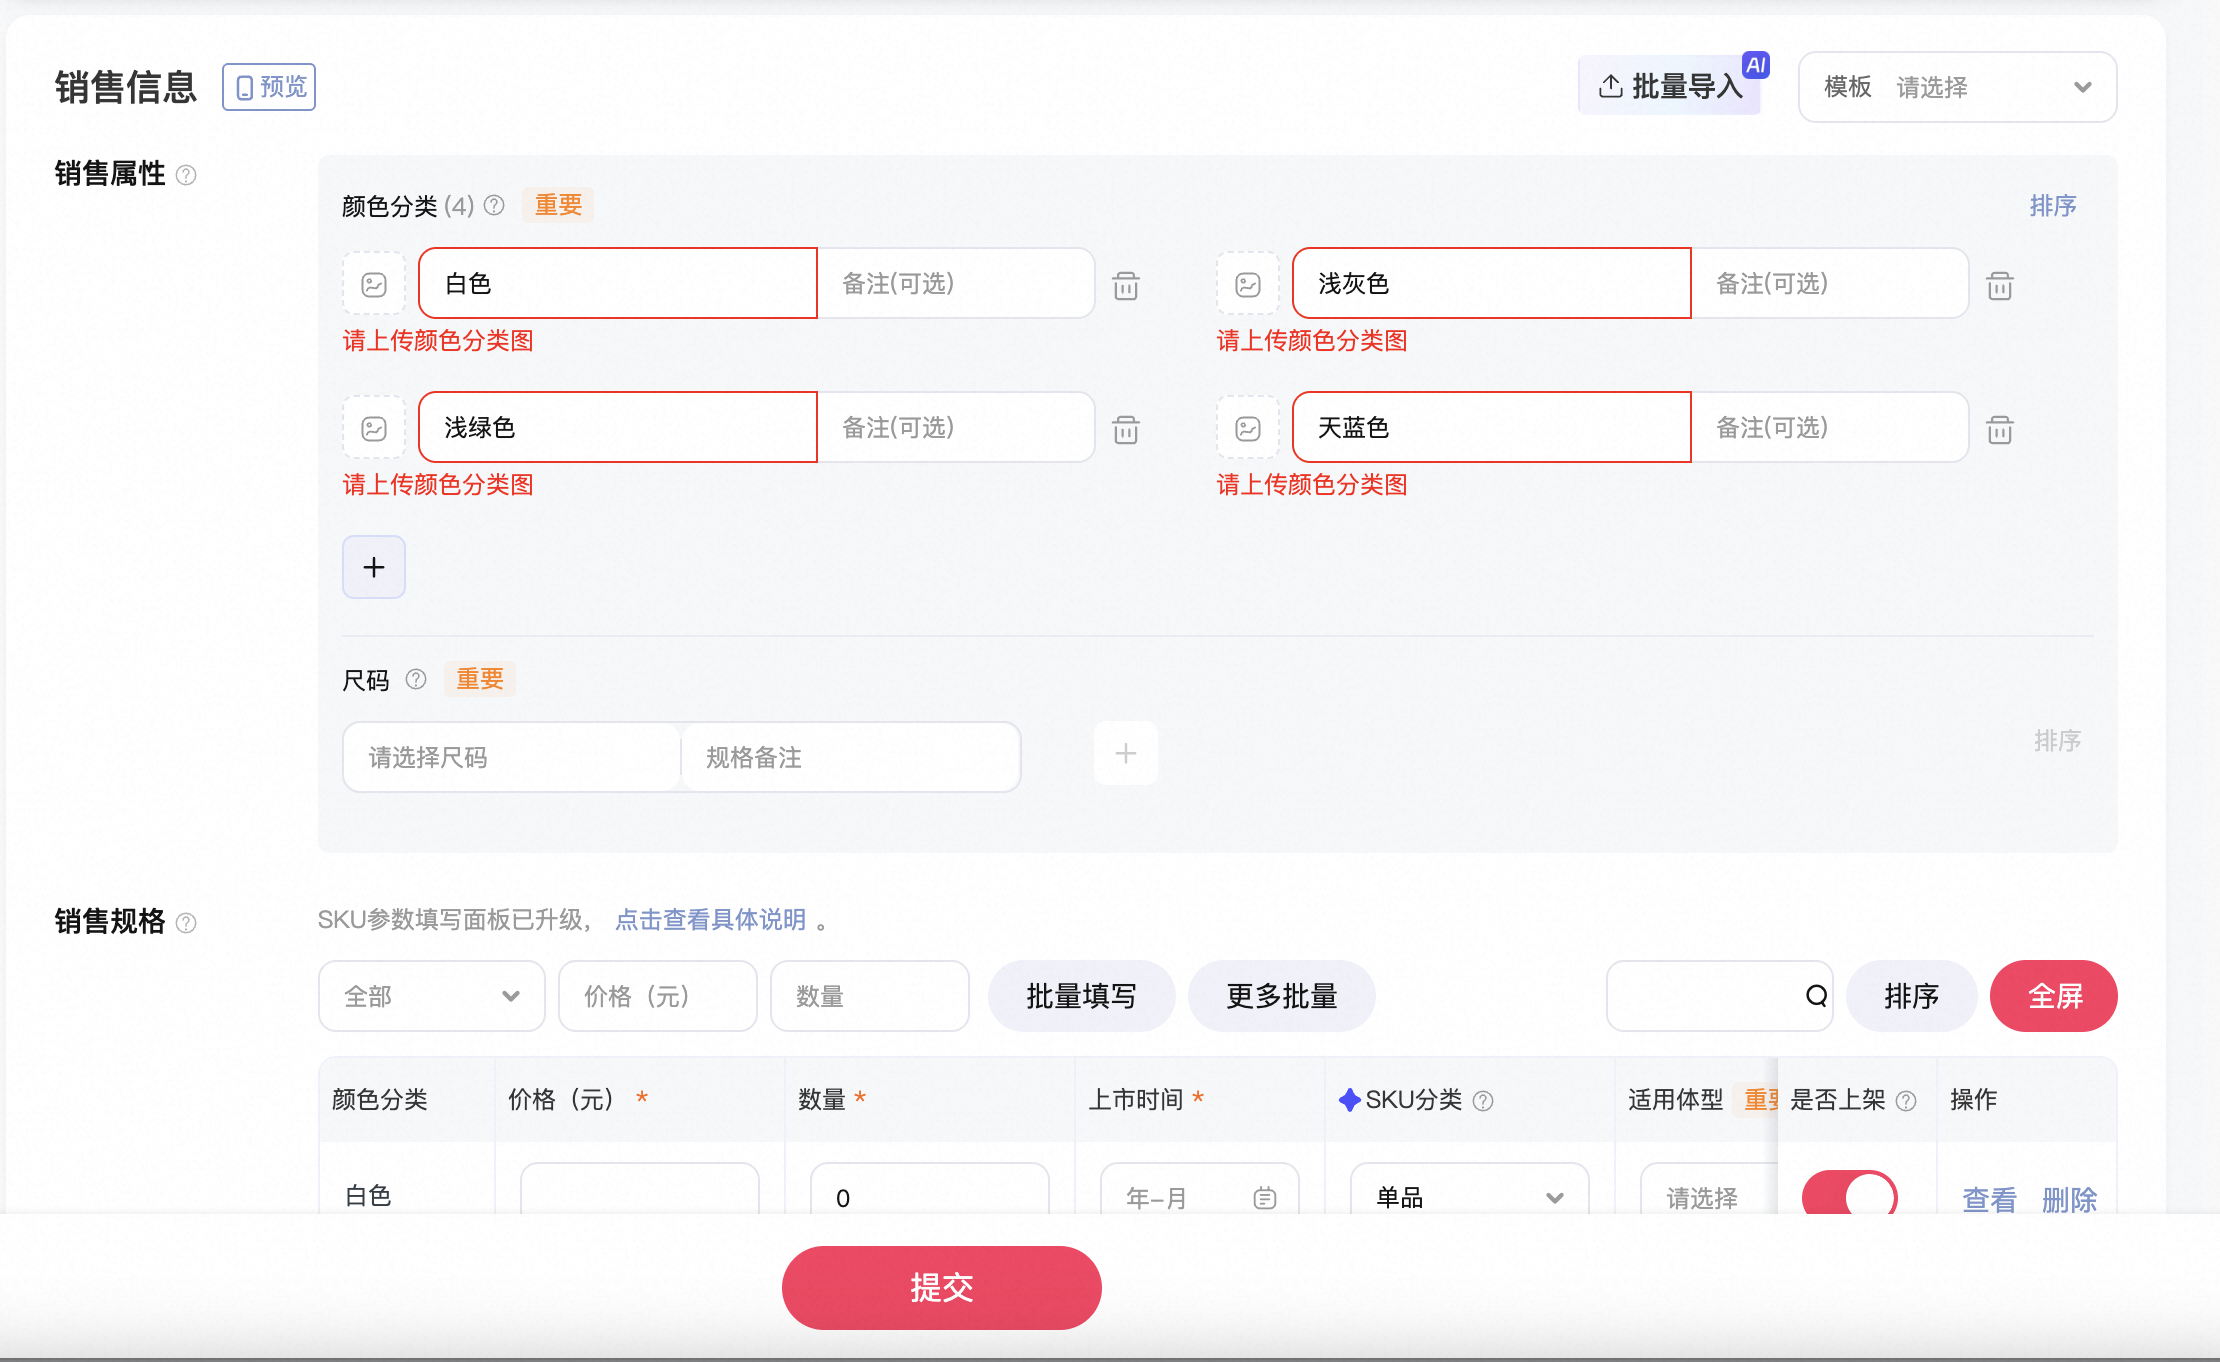The image size is (2220, 1362).
Task: Focus the 浅绿色 color name field
Action: (x=618, y=427)
